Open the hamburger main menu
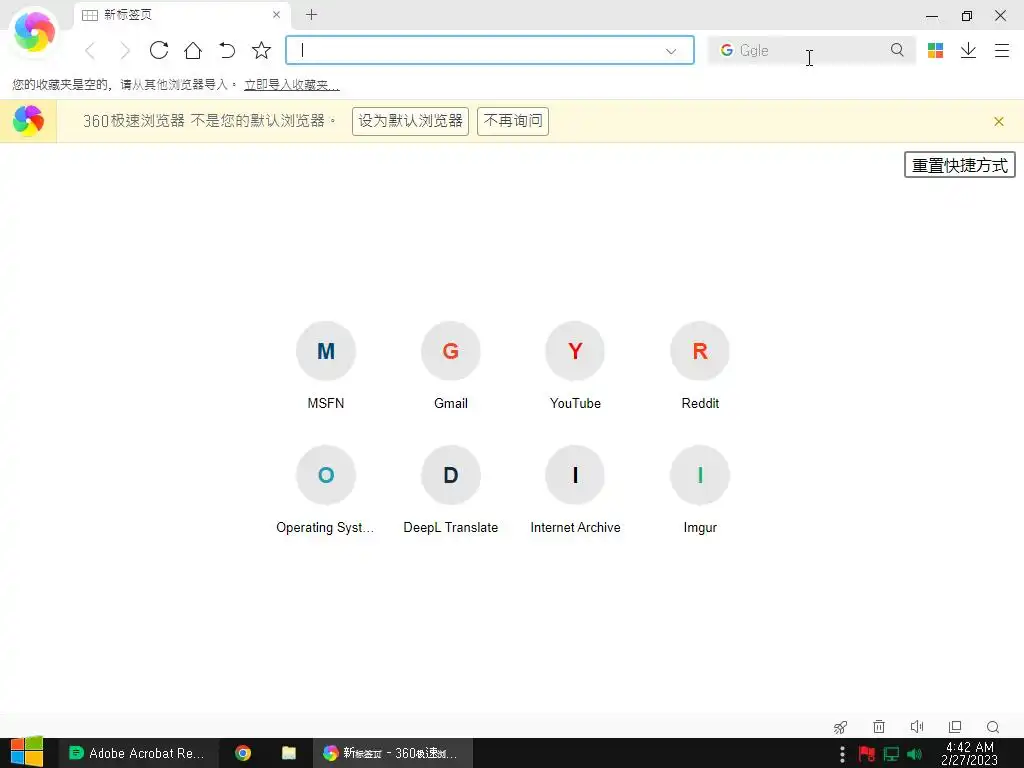Viewport: 1024px width, 768px height. click(1002, 50)
